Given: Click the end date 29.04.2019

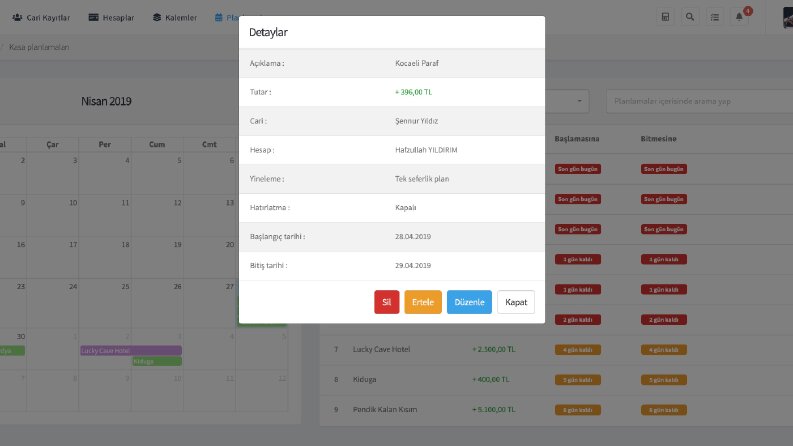Looking at the screenshot, I should (x=413, y=265).
